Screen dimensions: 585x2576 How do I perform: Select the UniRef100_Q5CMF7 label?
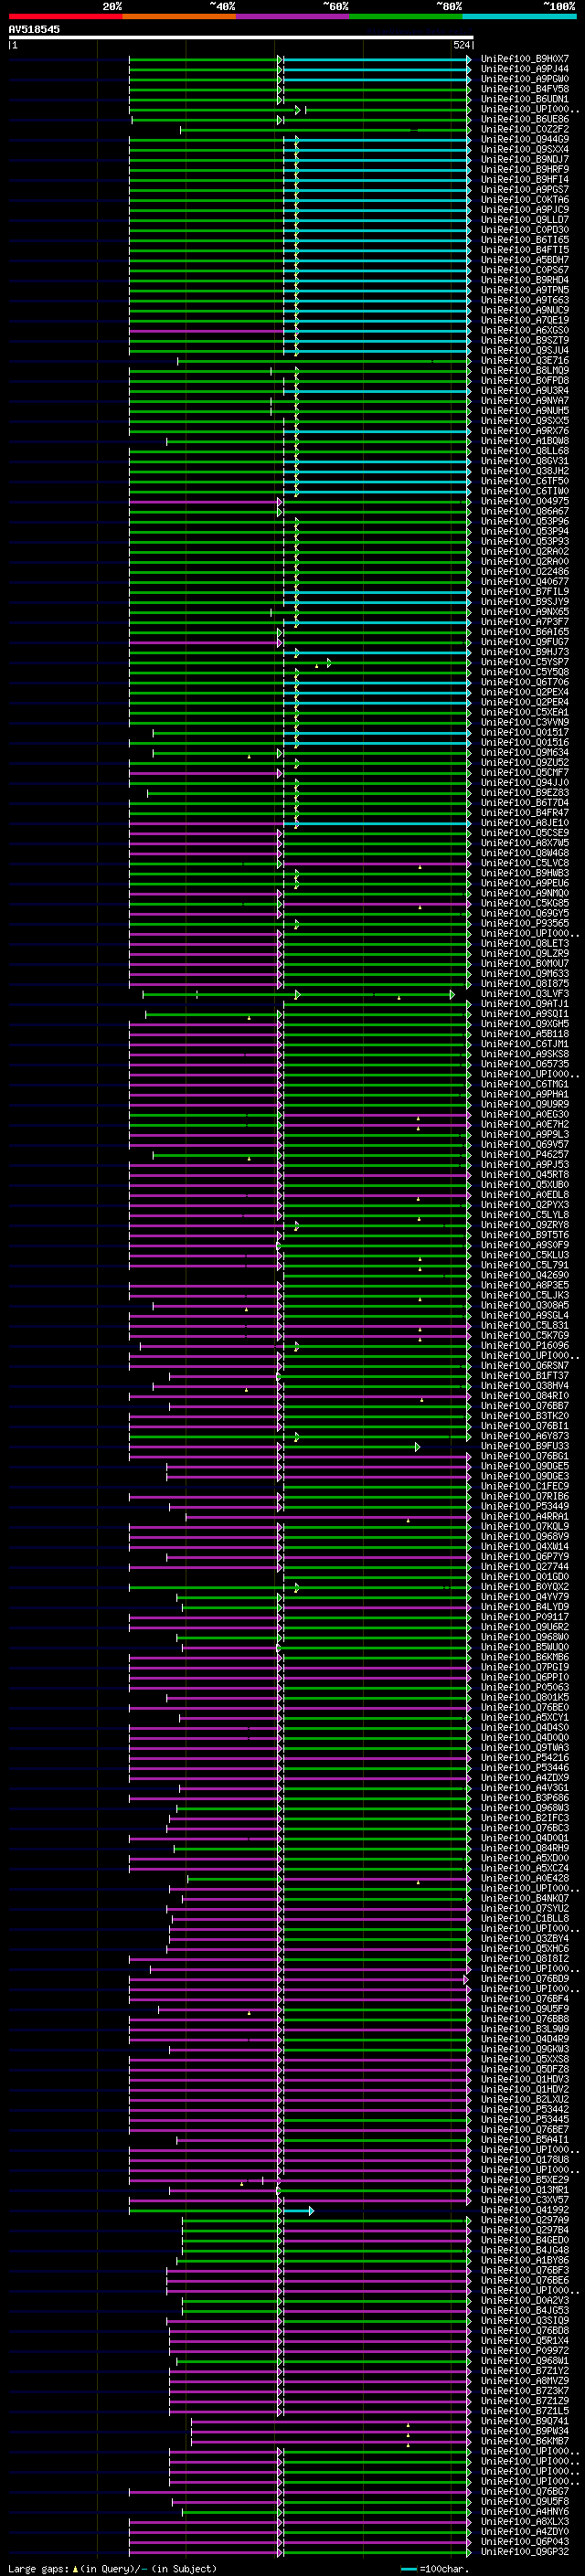[x=525, y=773]
